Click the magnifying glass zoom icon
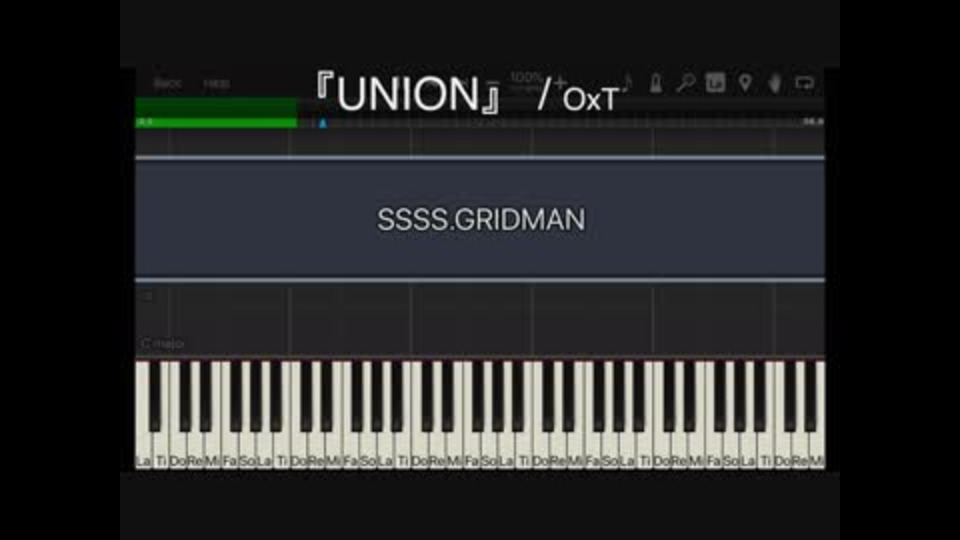 click(x=685, y=83)
